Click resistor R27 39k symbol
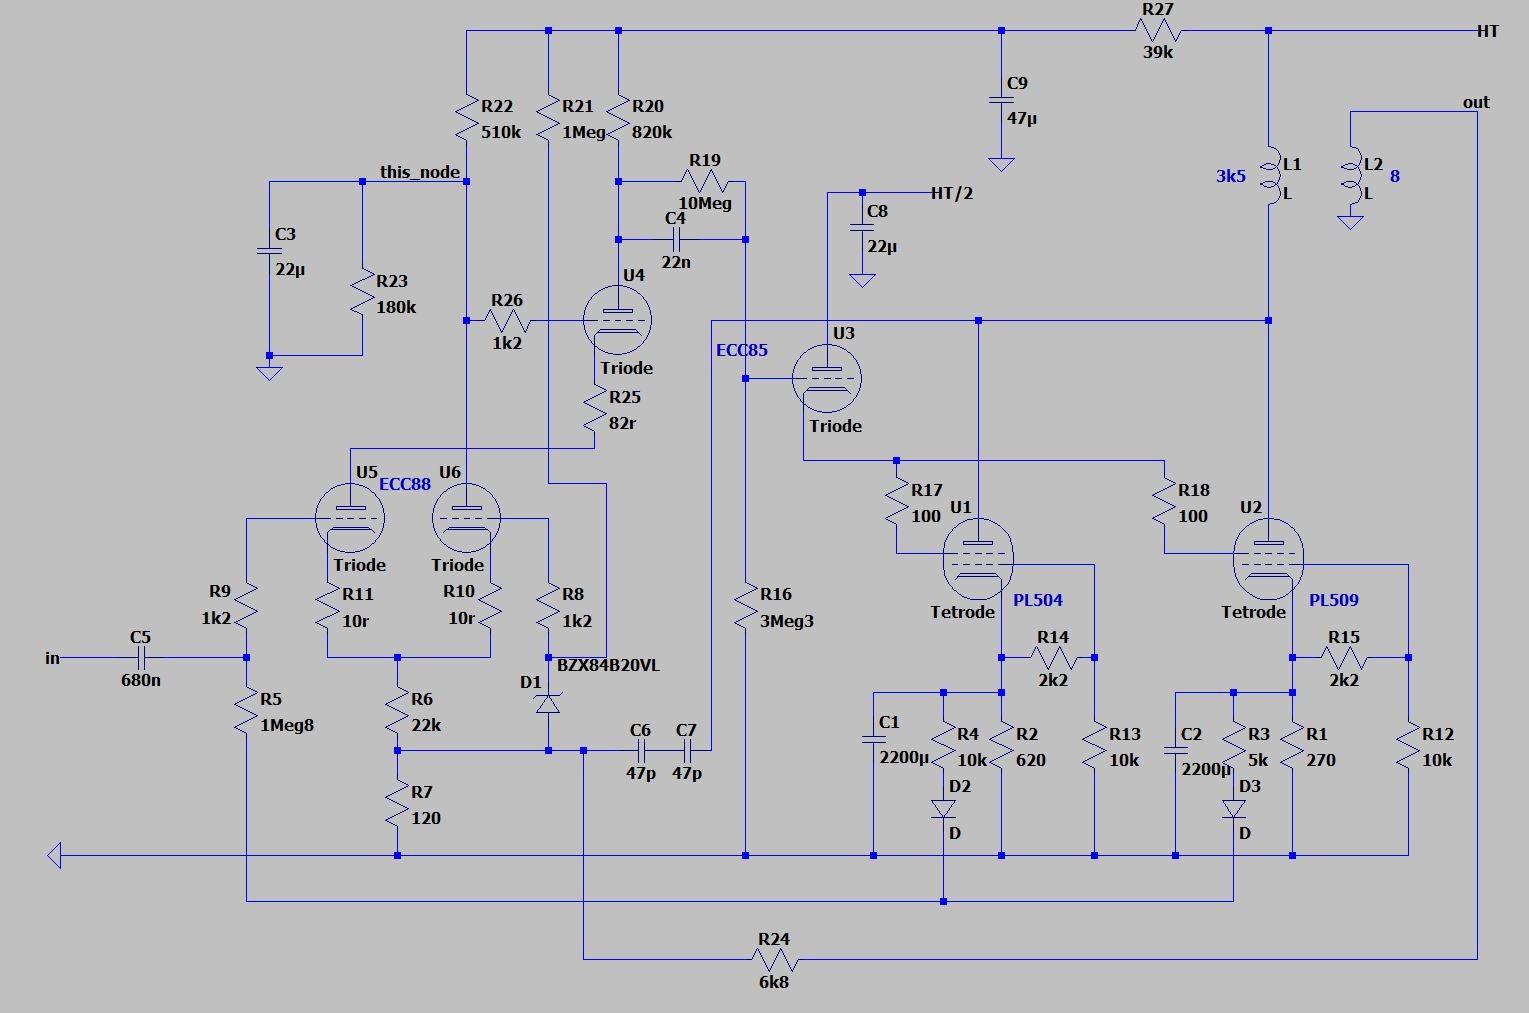The width and height of the screenshot is (1529, 1013). [1158, 30]
